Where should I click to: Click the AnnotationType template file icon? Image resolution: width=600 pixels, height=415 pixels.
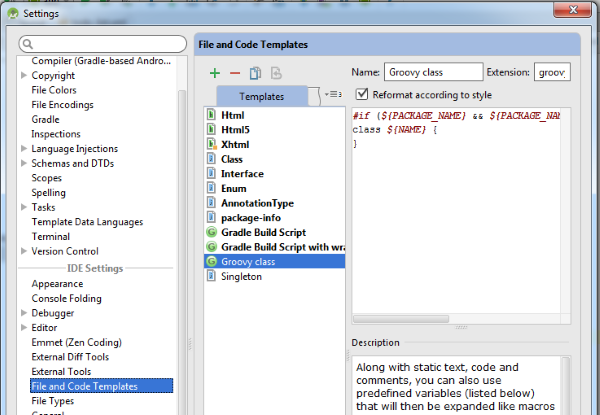(211, 203)
